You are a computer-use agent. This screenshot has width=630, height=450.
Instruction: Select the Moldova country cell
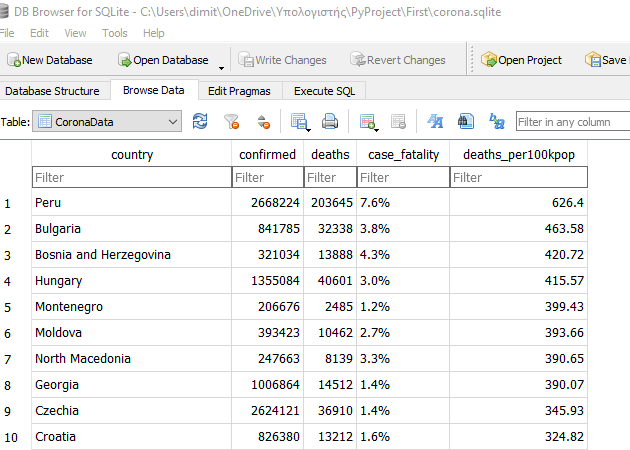tap(132, 333)
